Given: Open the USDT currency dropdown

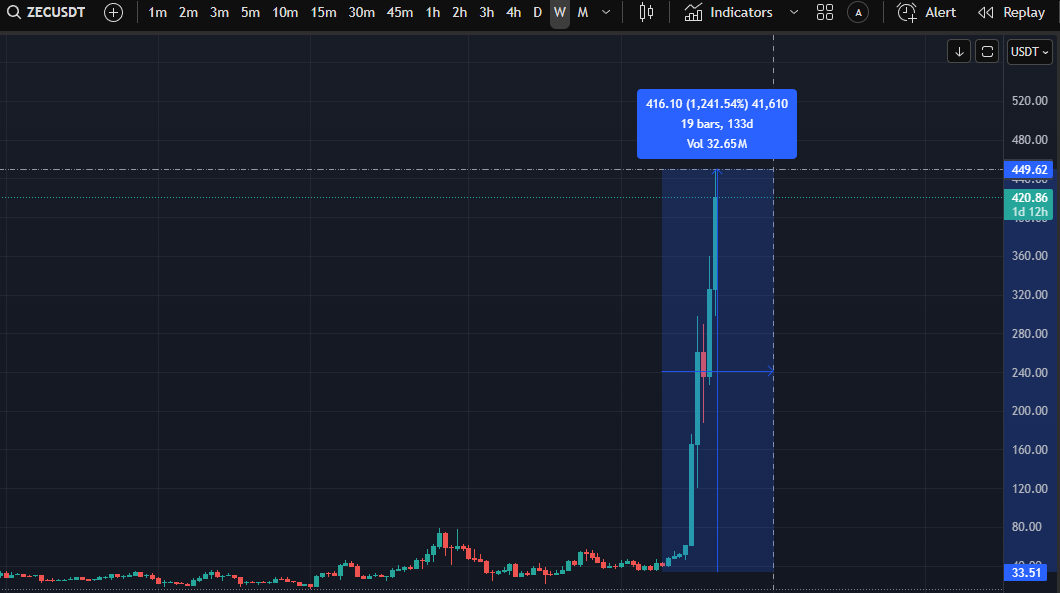Looking at the screenshot, I should [x=1029, y=52].
